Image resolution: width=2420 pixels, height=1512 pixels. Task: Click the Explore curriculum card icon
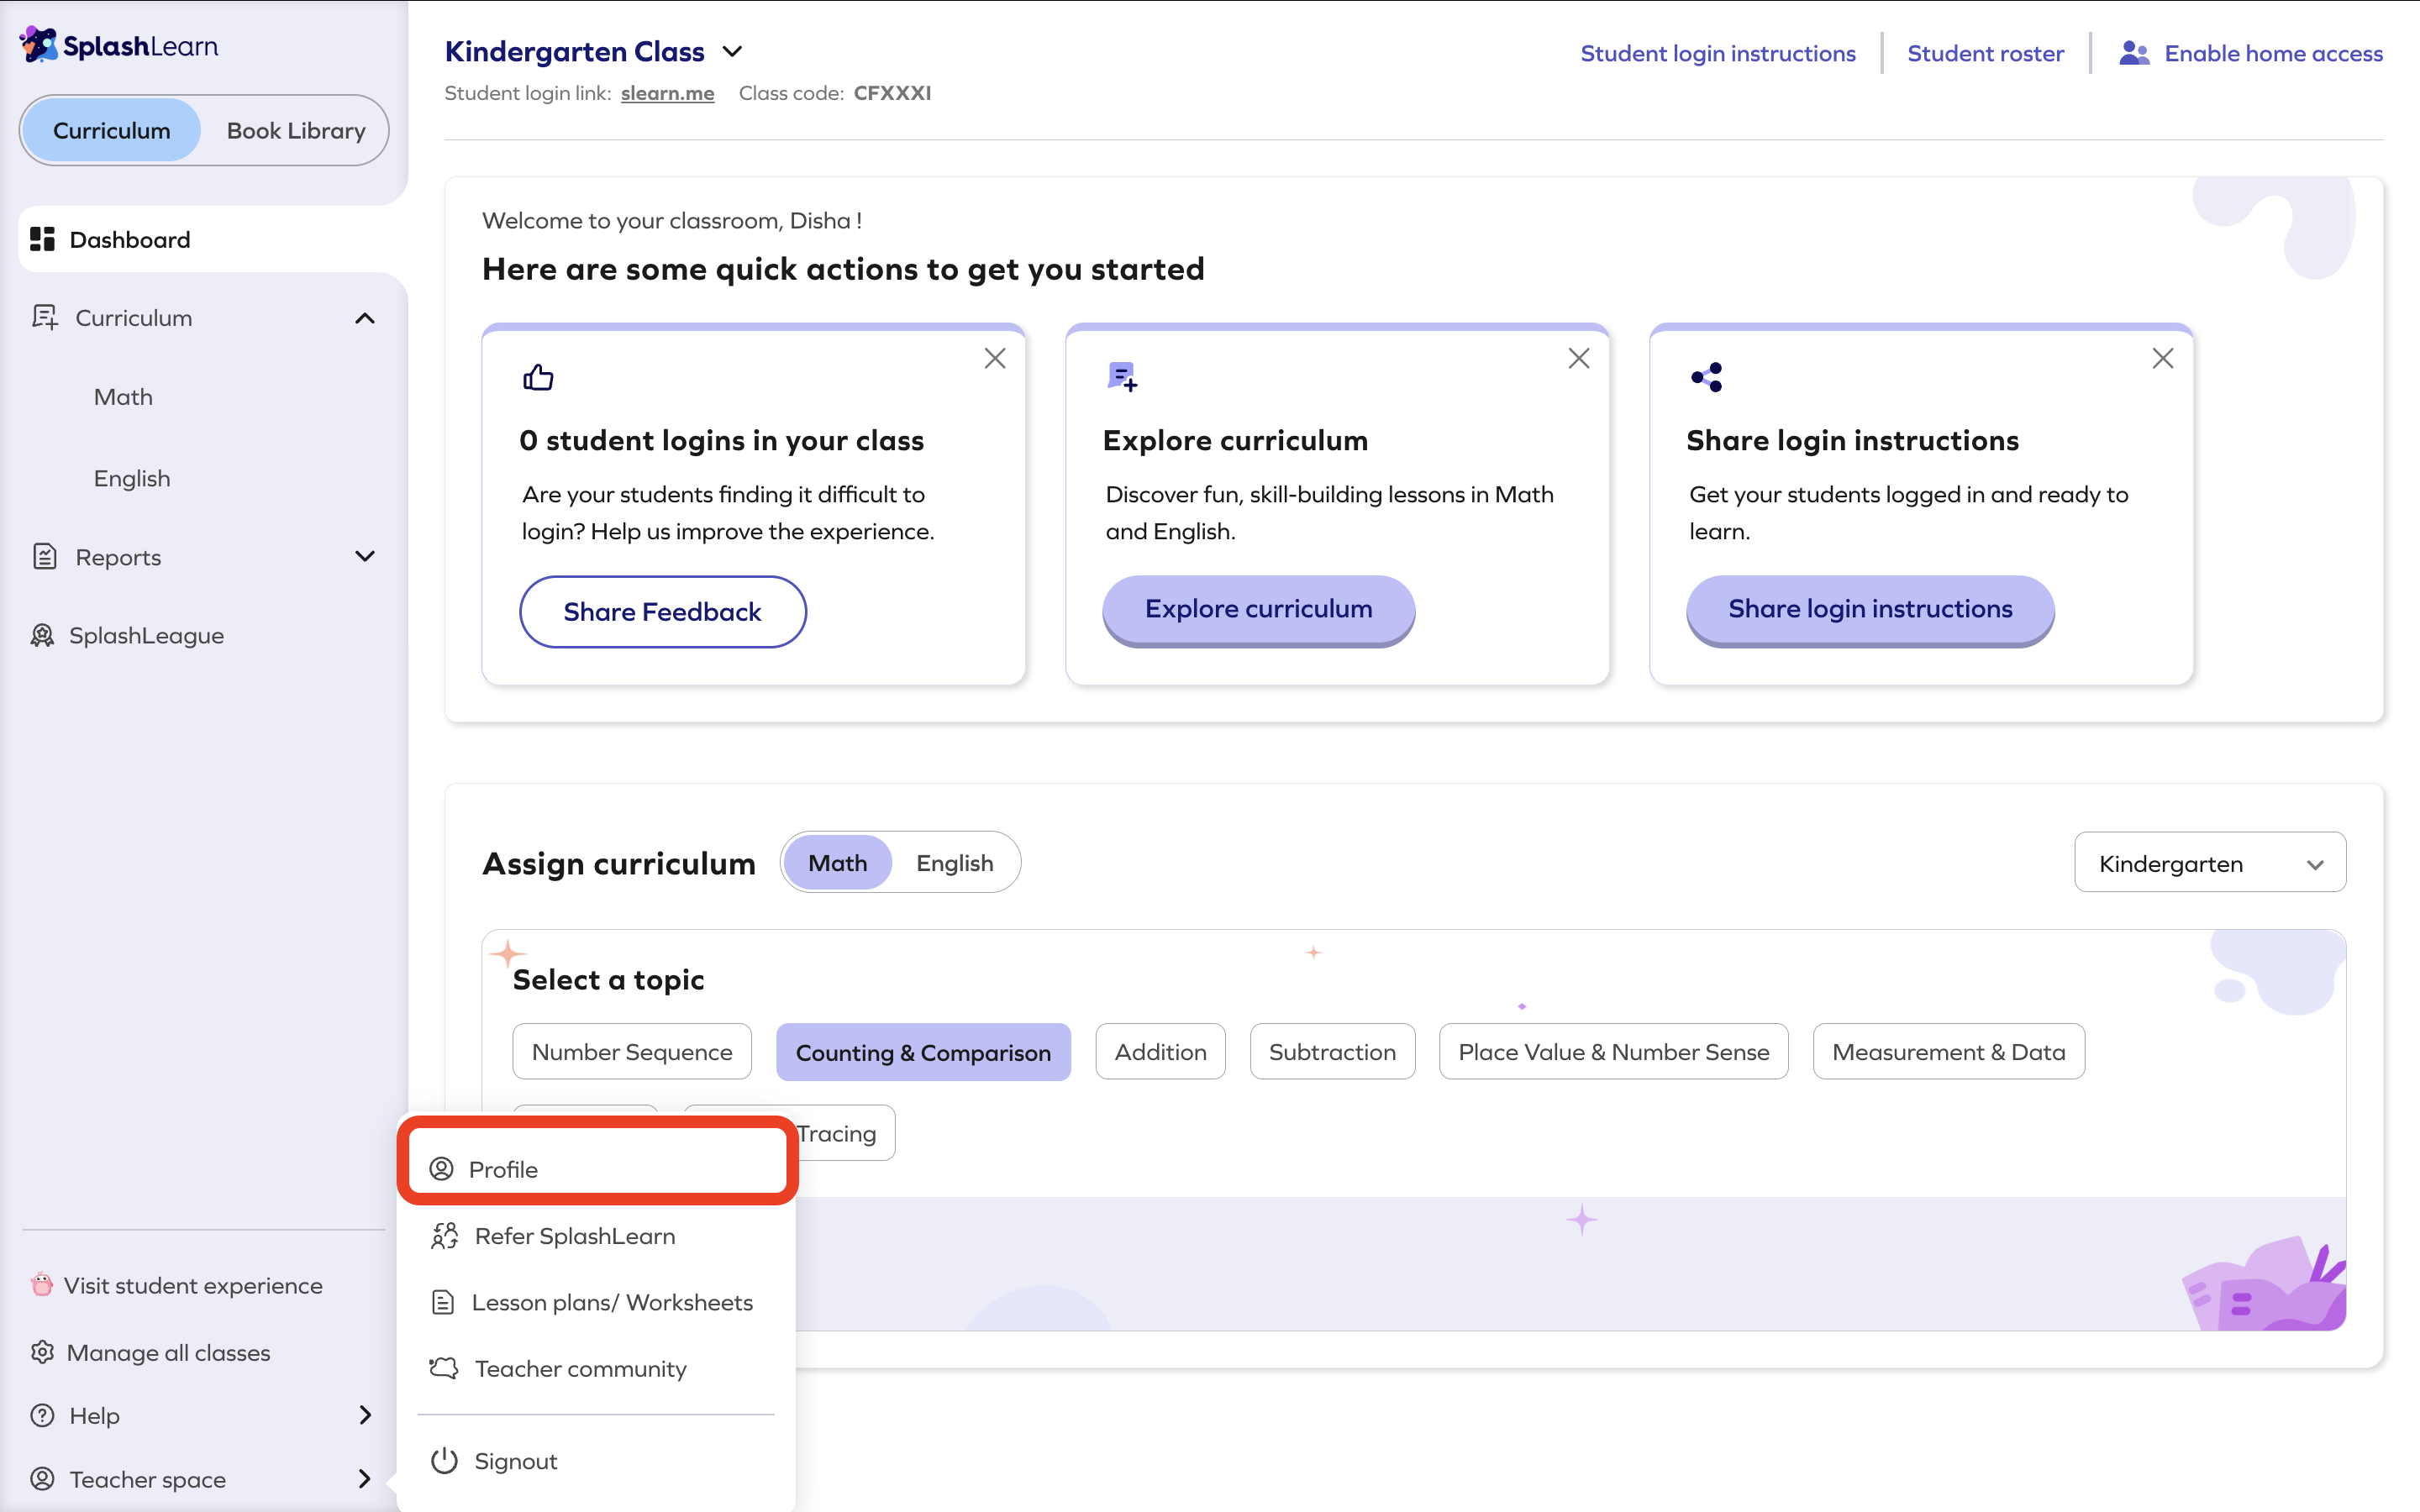1122,377
